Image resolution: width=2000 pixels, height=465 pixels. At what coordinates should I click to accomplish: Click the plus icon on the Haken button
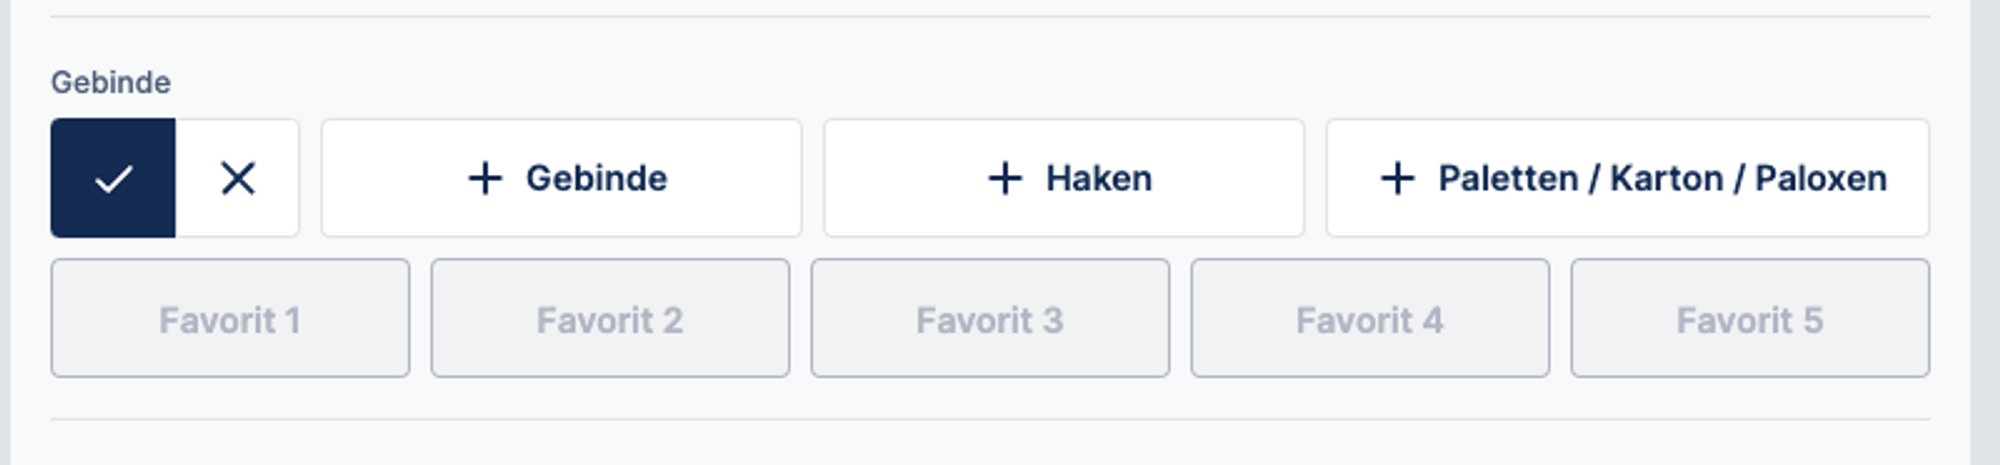tap(1005, 179)
